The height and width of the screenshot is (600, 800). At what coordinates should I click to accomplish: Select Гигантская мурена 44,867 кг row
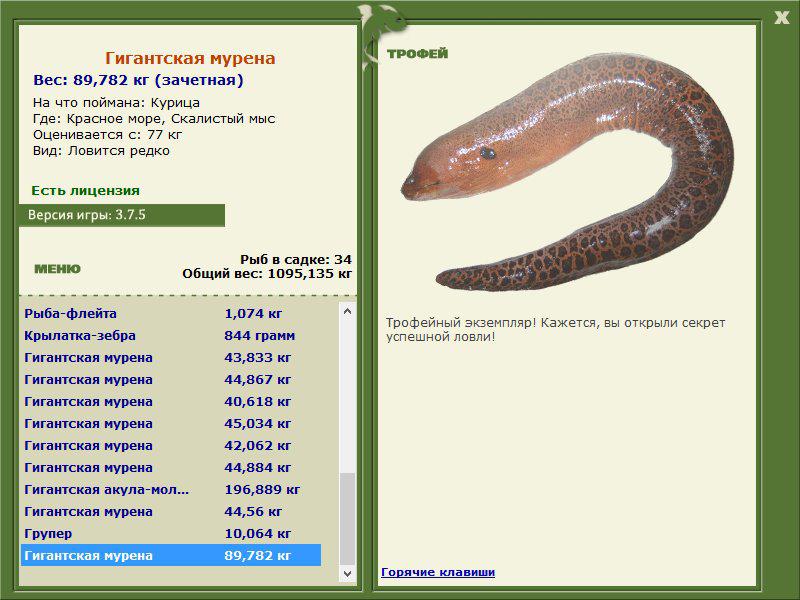tap(171, 379)
